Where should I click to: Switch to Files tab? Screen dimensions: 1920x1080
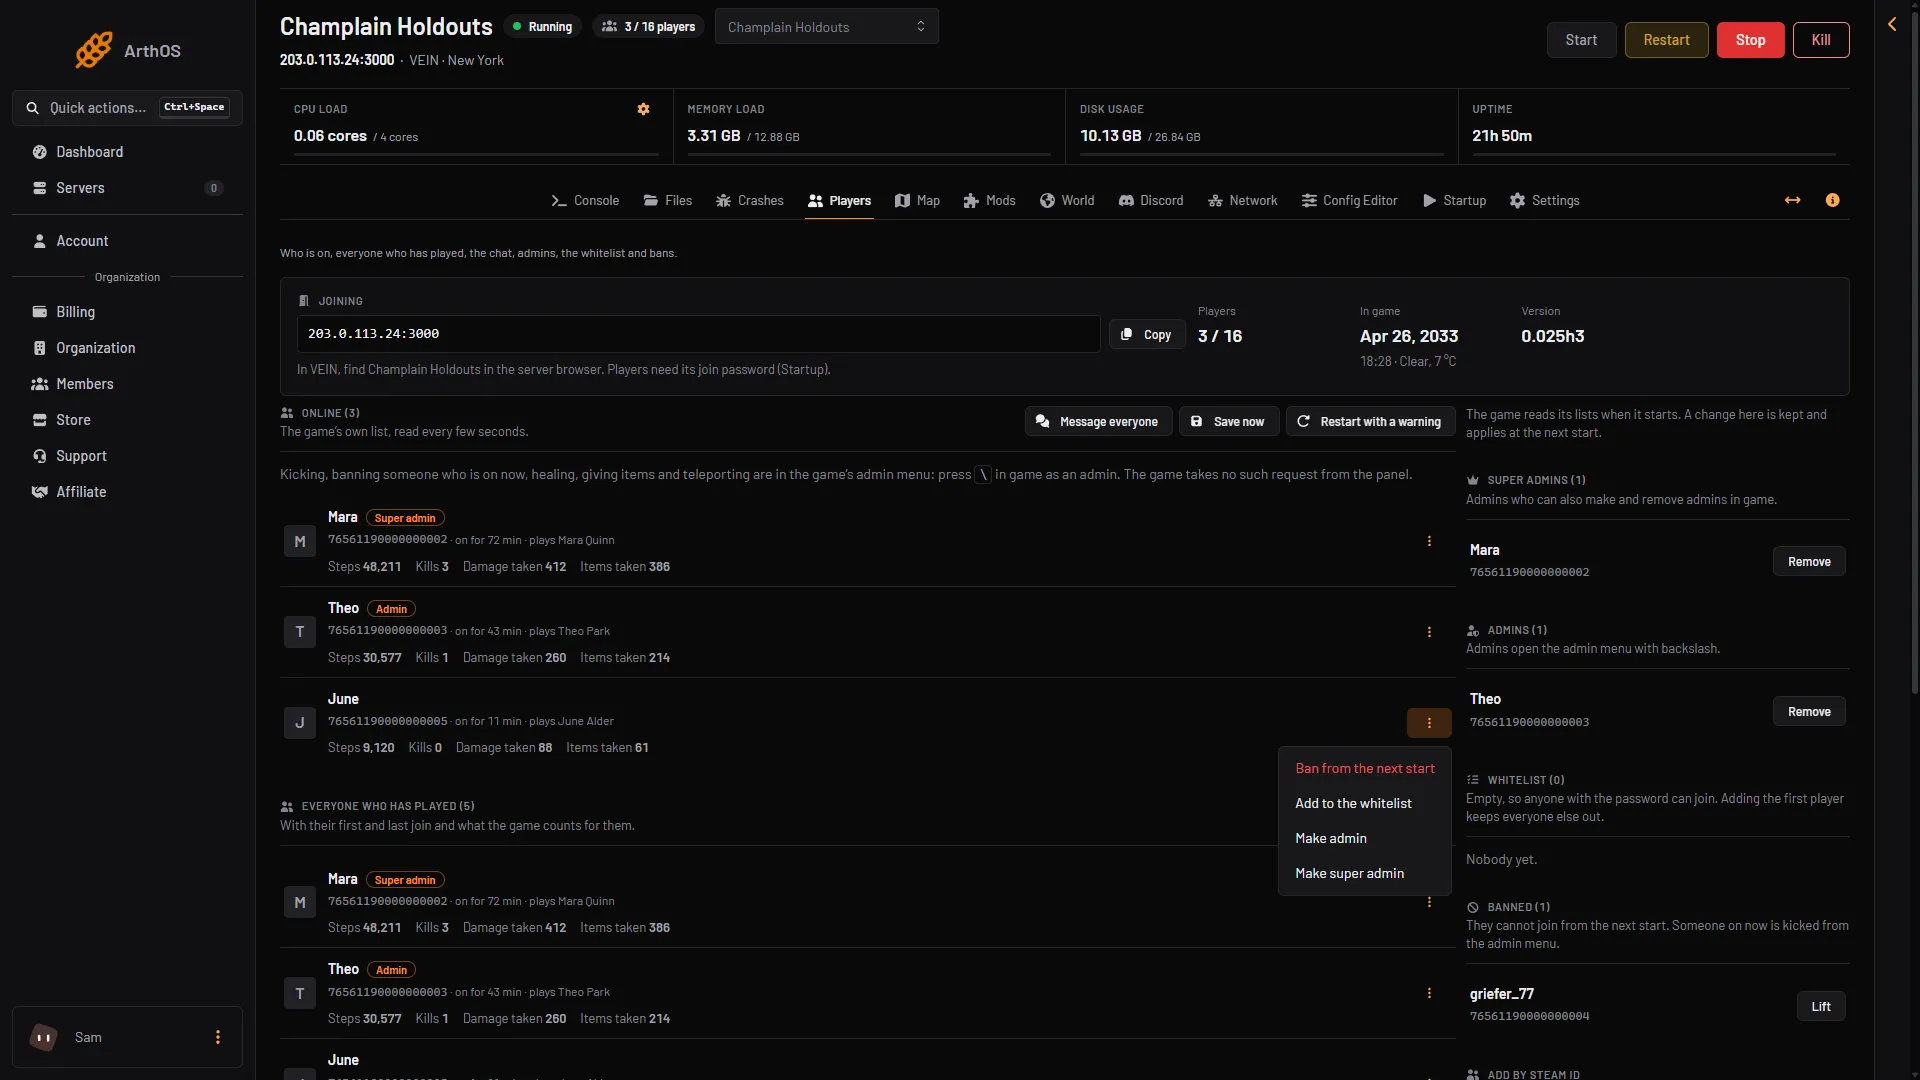coord(668,201)
